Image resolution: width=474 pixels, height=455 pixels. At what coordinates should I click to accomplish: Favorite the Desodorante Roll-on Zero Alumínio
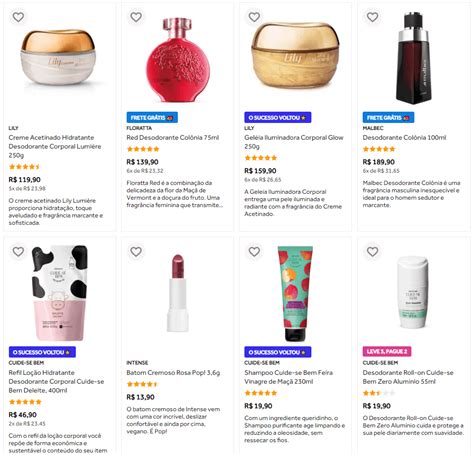point(372,252)
